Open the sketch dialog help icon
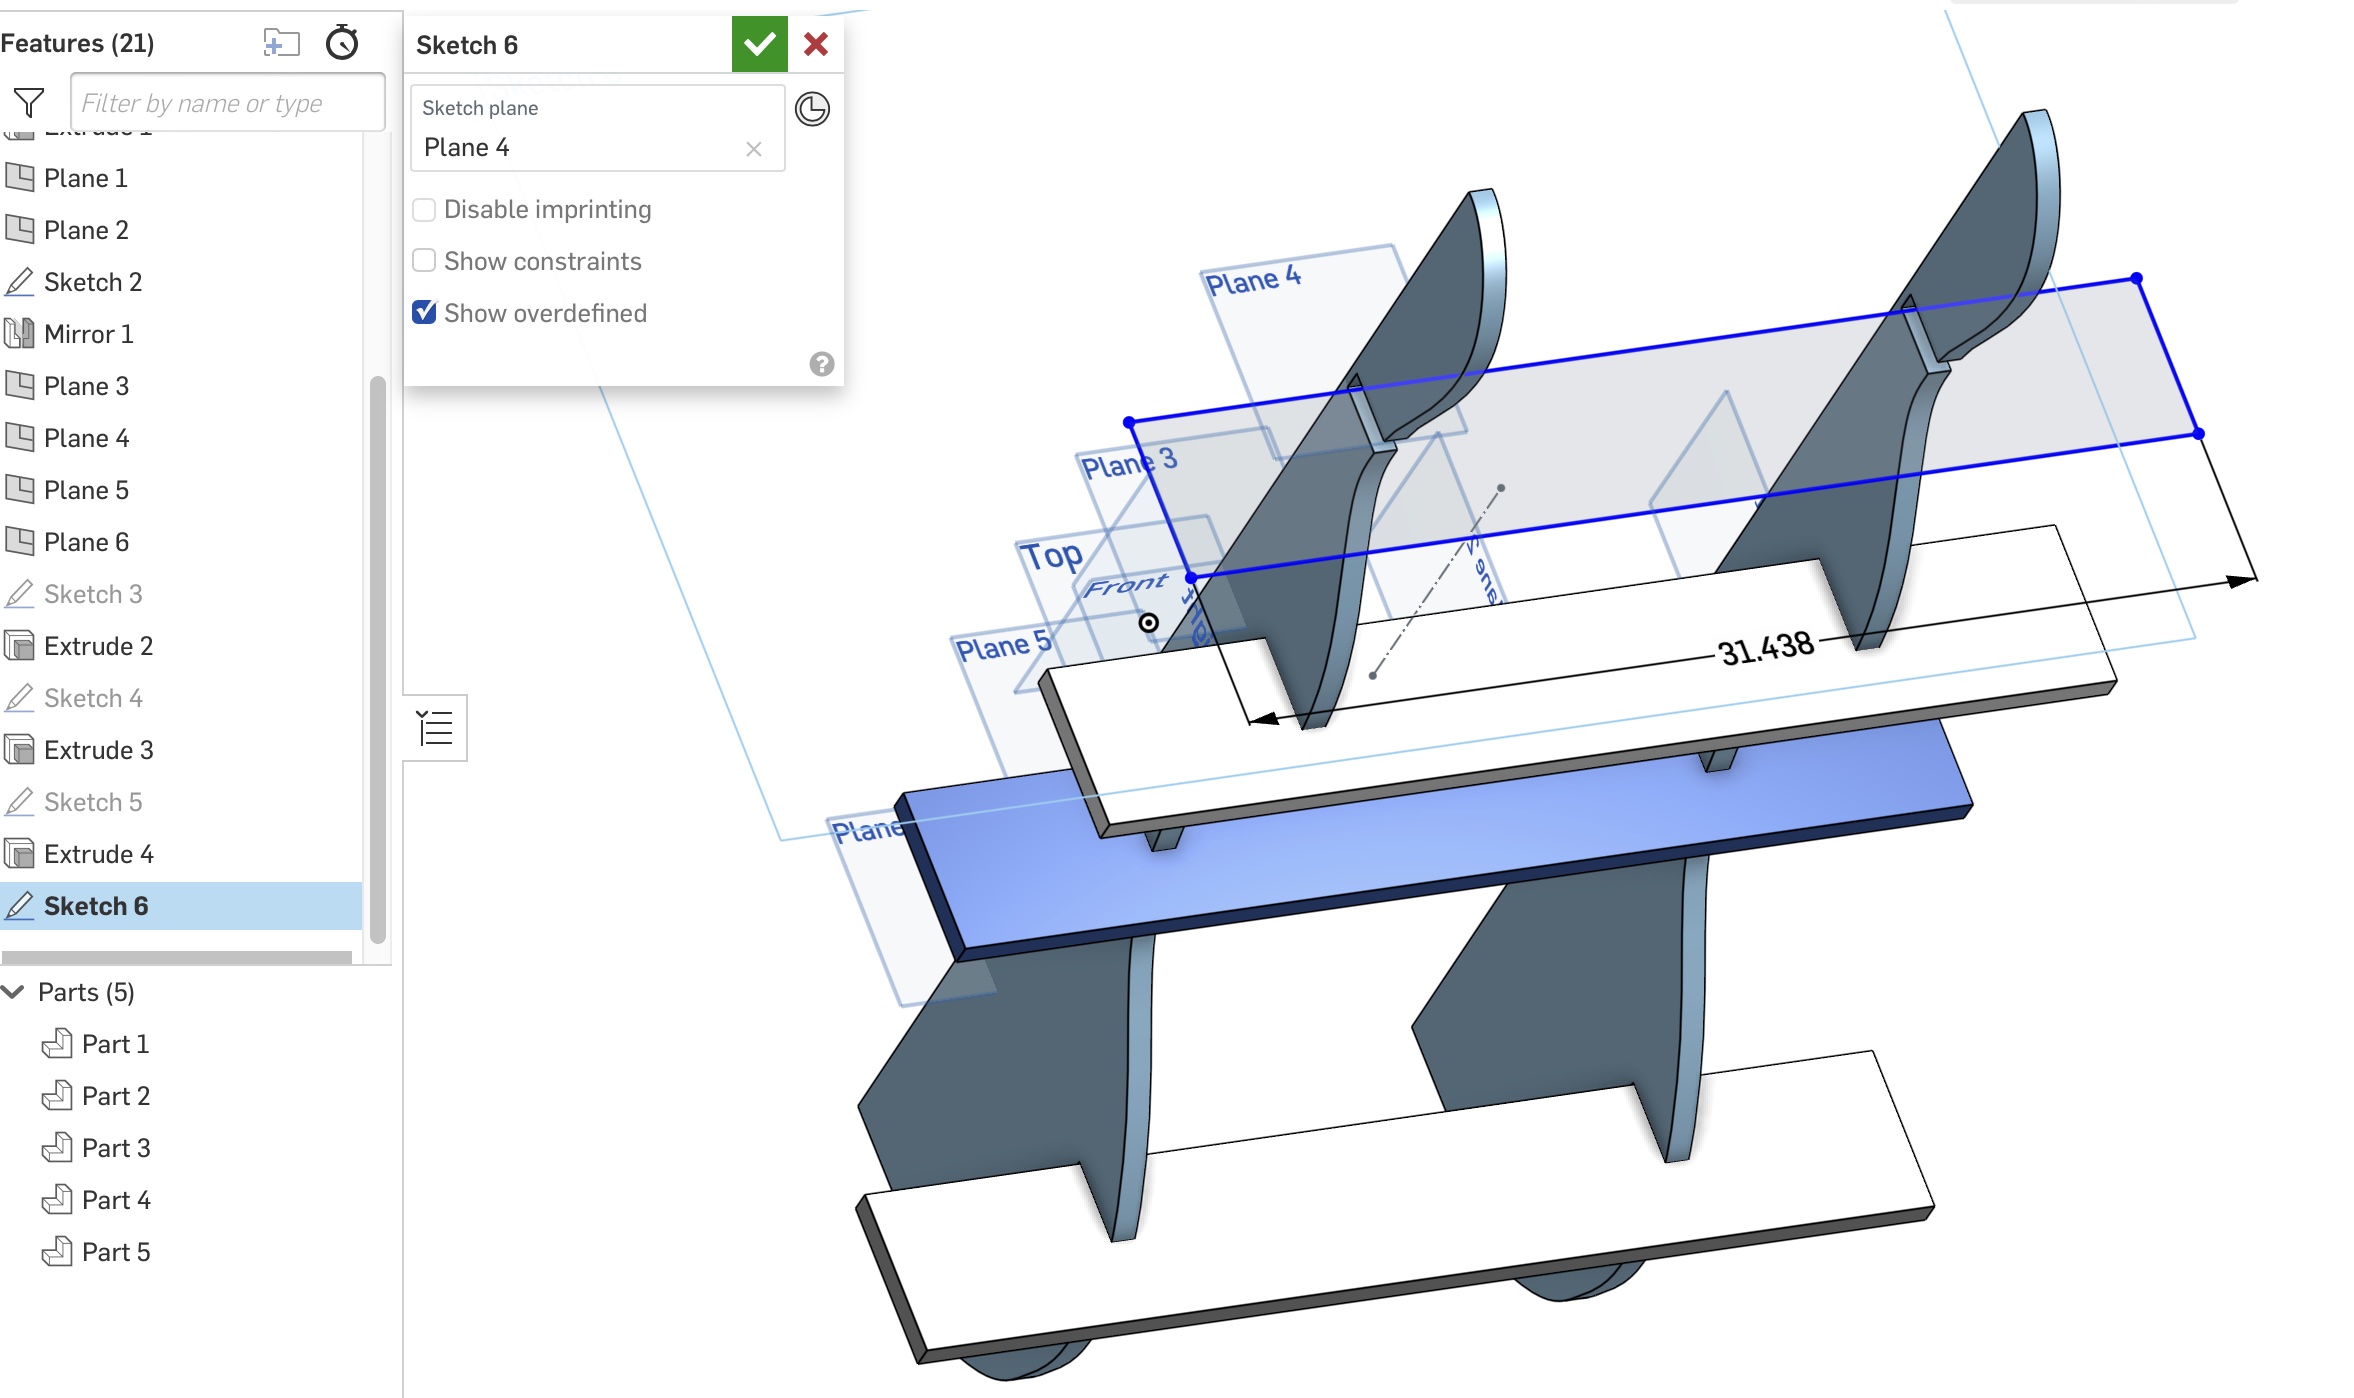 (822, 364)
